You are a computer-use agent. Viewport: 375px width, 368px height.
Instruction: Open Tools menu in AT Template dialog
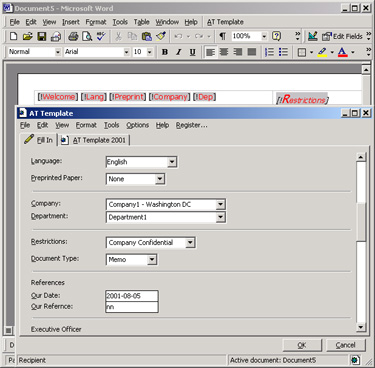[111, 125]
